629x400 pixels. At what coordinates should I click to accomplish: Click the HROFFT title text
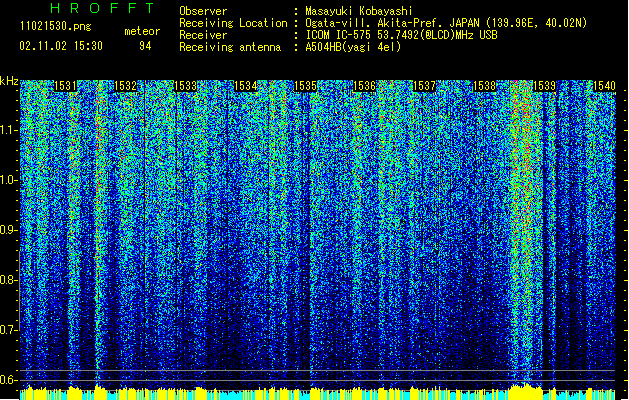(x=102, y=8)
